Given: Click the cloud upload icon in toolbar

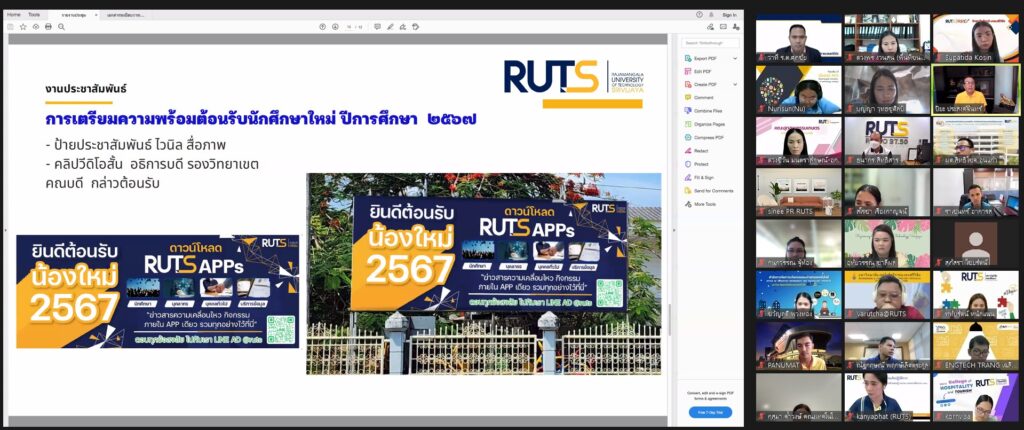Looking at the screenshot, I should pyautogui.click(x=36, y=27).
